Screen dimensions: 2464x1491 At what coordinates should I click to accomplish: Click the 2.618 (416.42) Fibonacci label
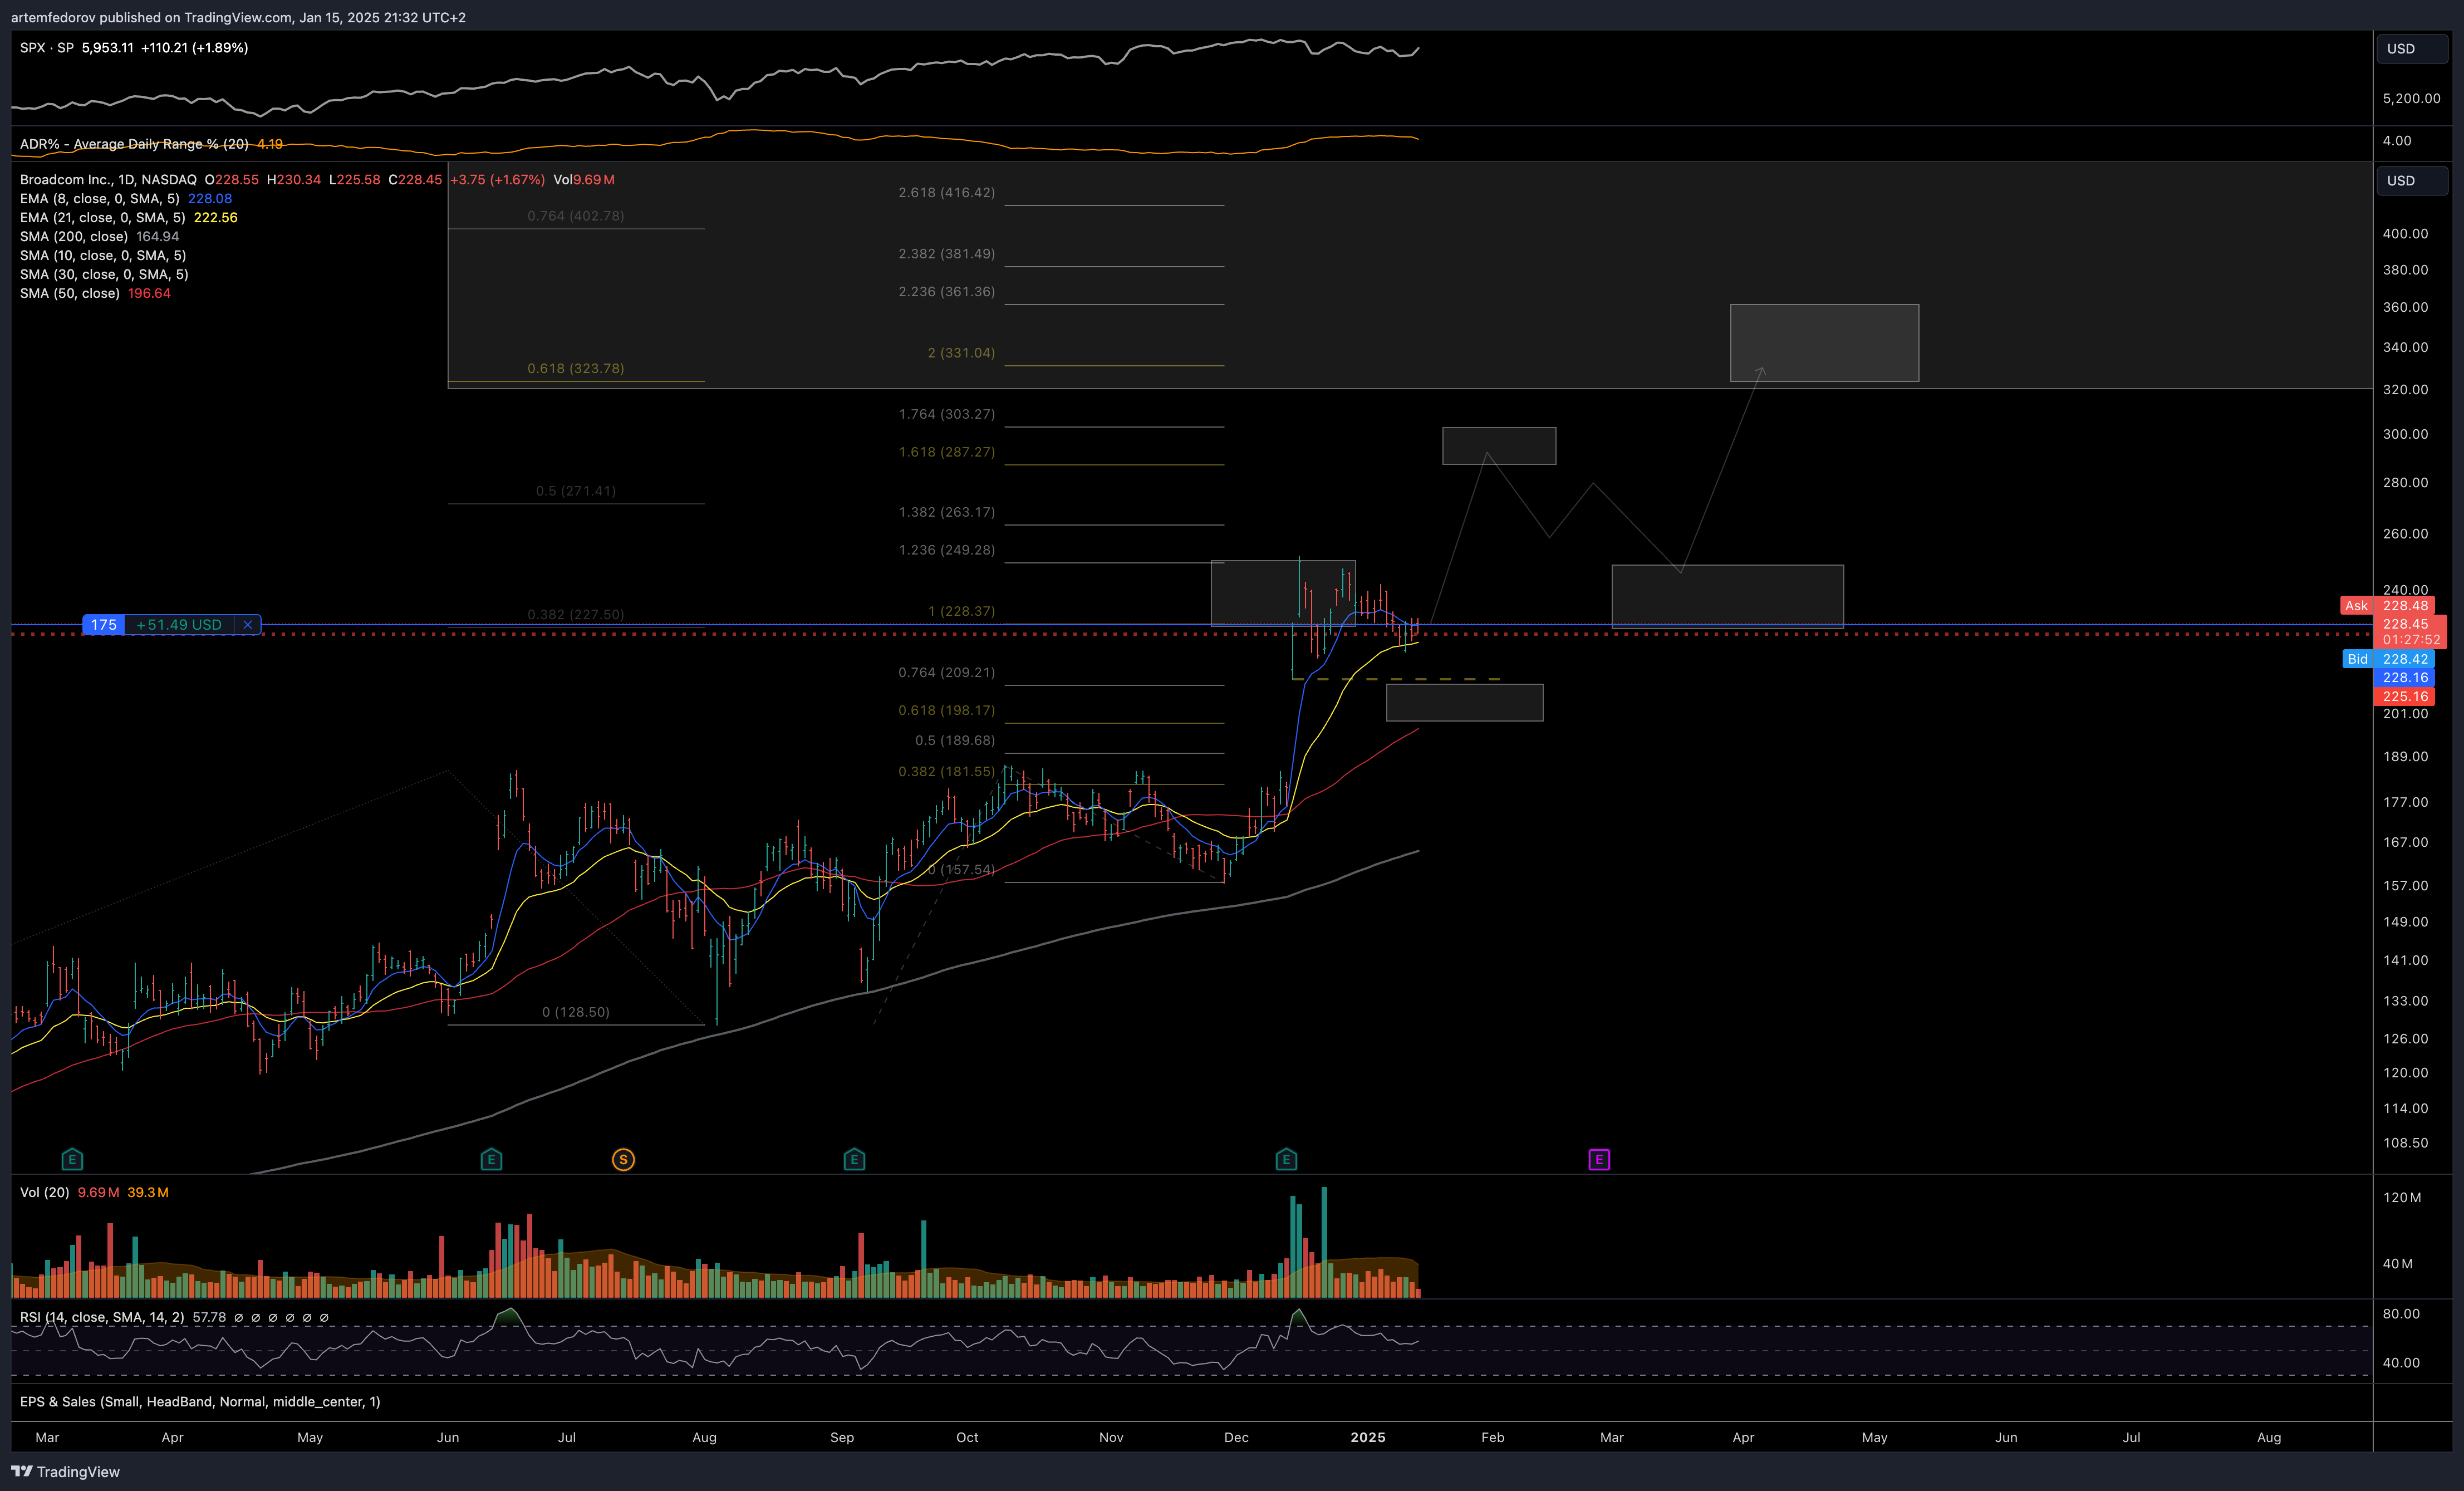(x=946, y=192)
